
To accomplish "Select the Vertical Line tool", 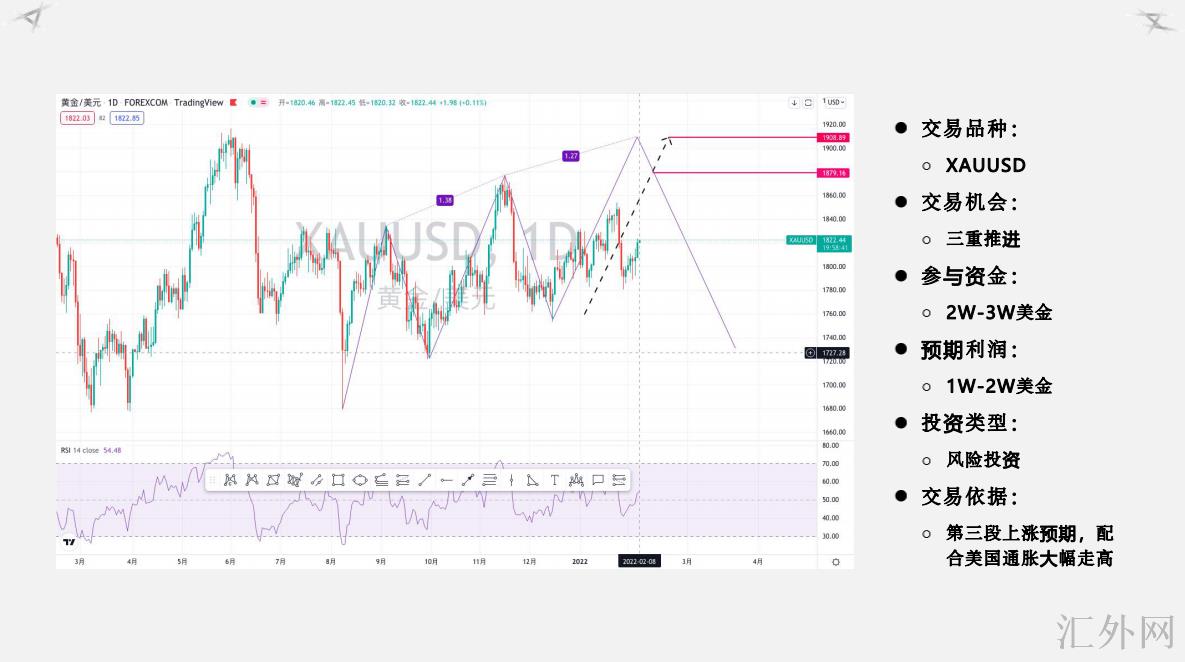I will click(512, 480).
